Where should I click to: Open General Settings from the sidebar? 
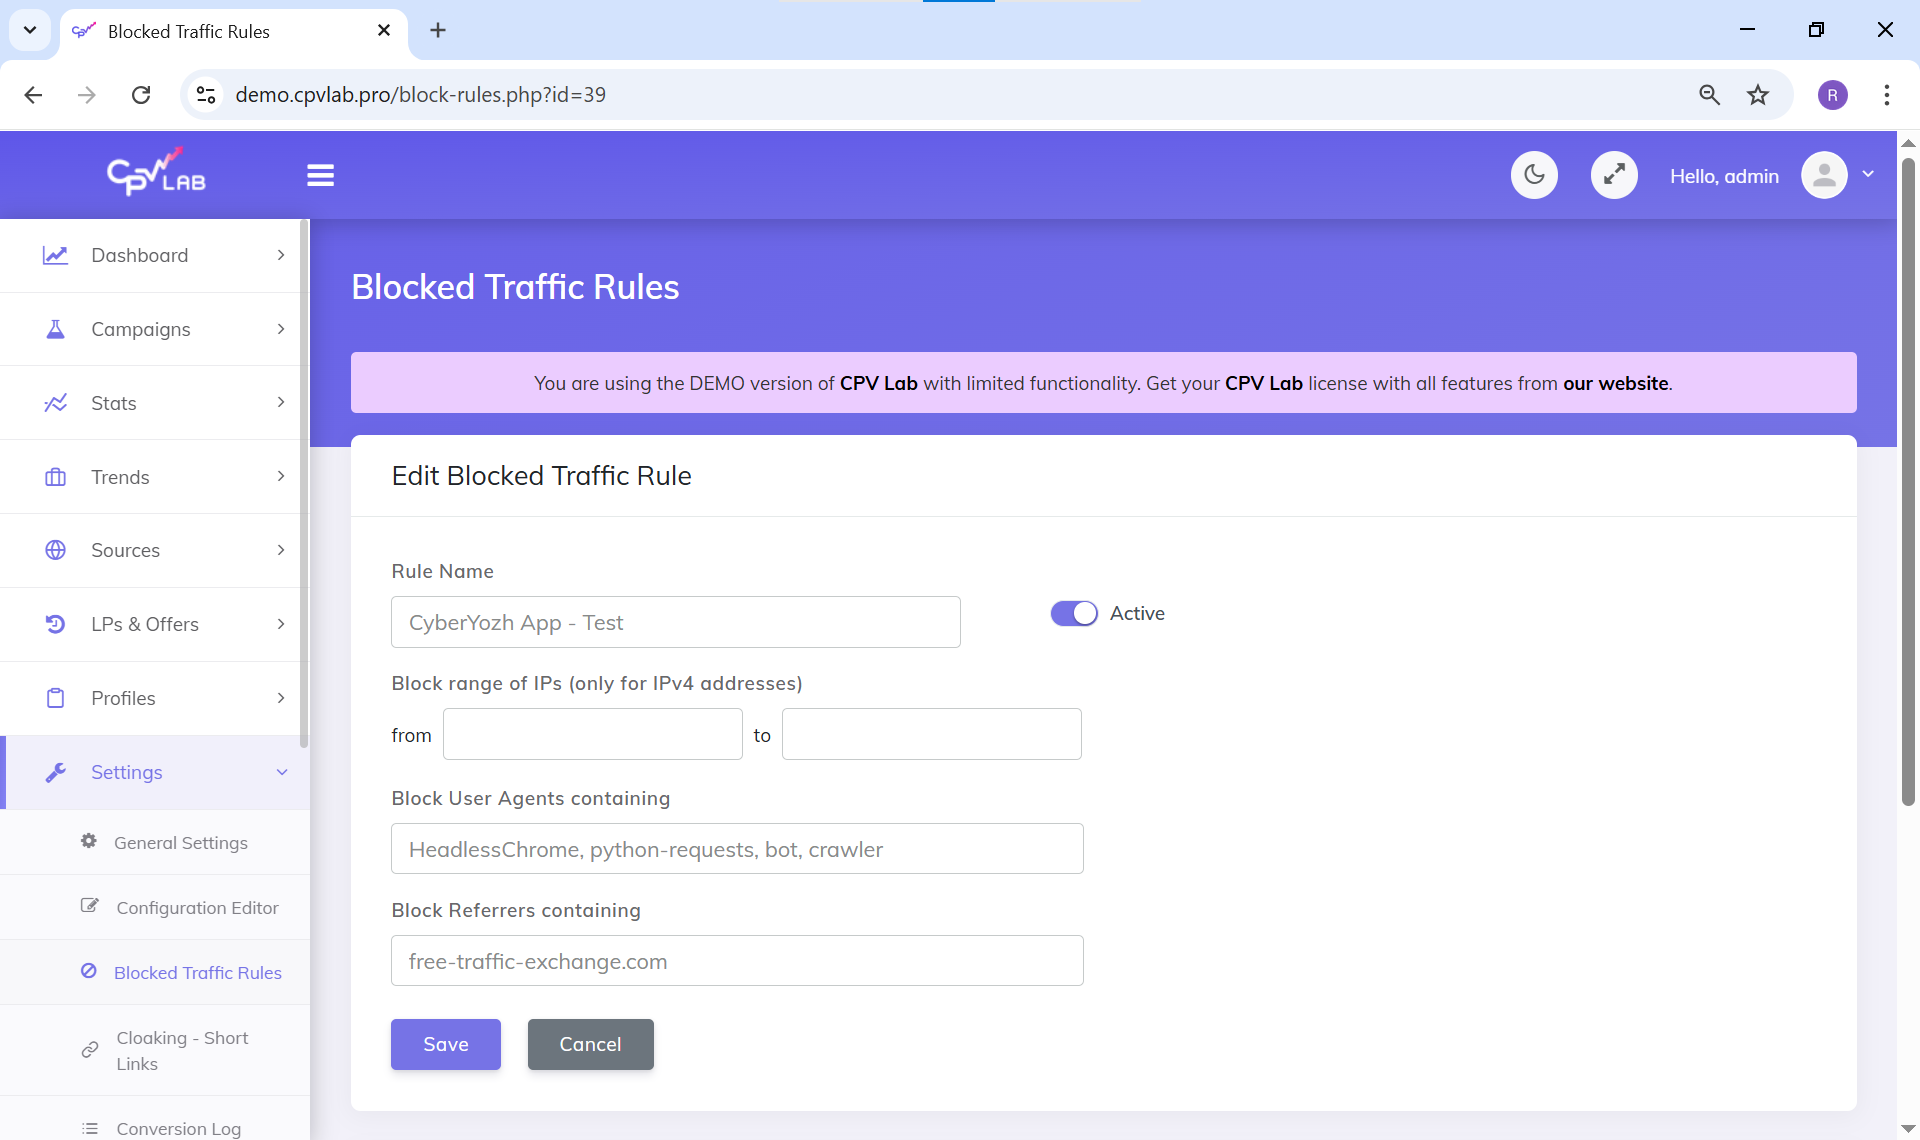pos(180,843)
